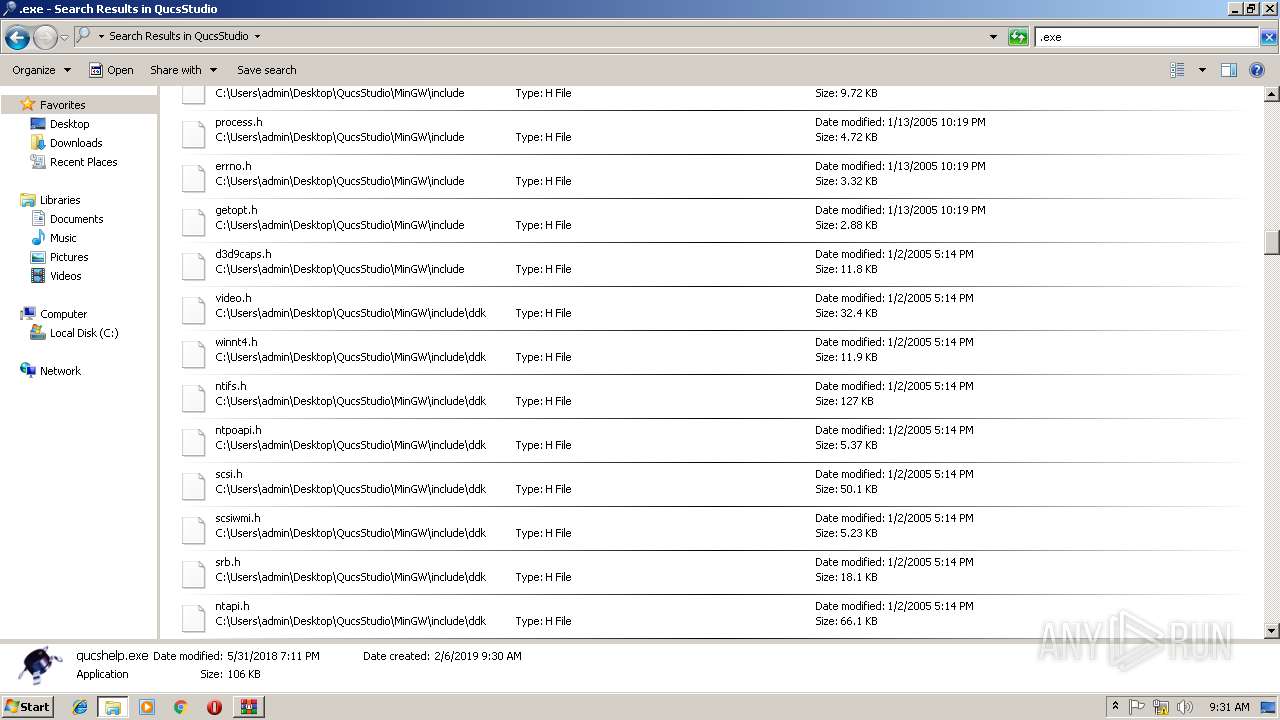
Task: Open the Organize menu
Action: (x=41, y=70)
